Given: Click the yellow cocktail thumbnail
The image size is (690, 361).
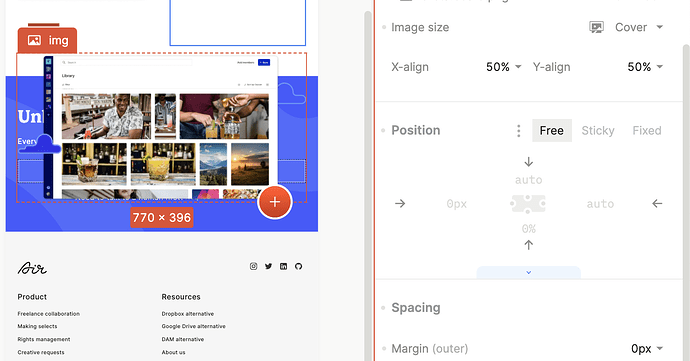Looking at the screenshot, I should click(163, 164).
